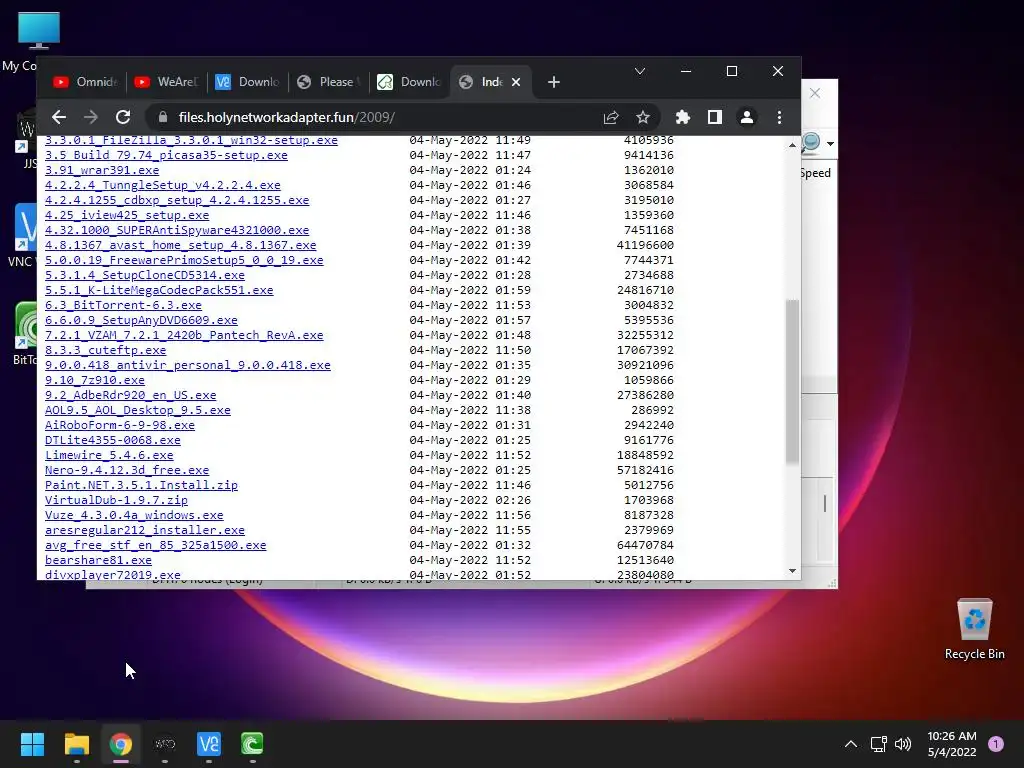Open 4.2.4.1255 cdbxp setup link
Image resolution: width=1024 pixels, height=768 pixels.
click(x=177, y=200)
